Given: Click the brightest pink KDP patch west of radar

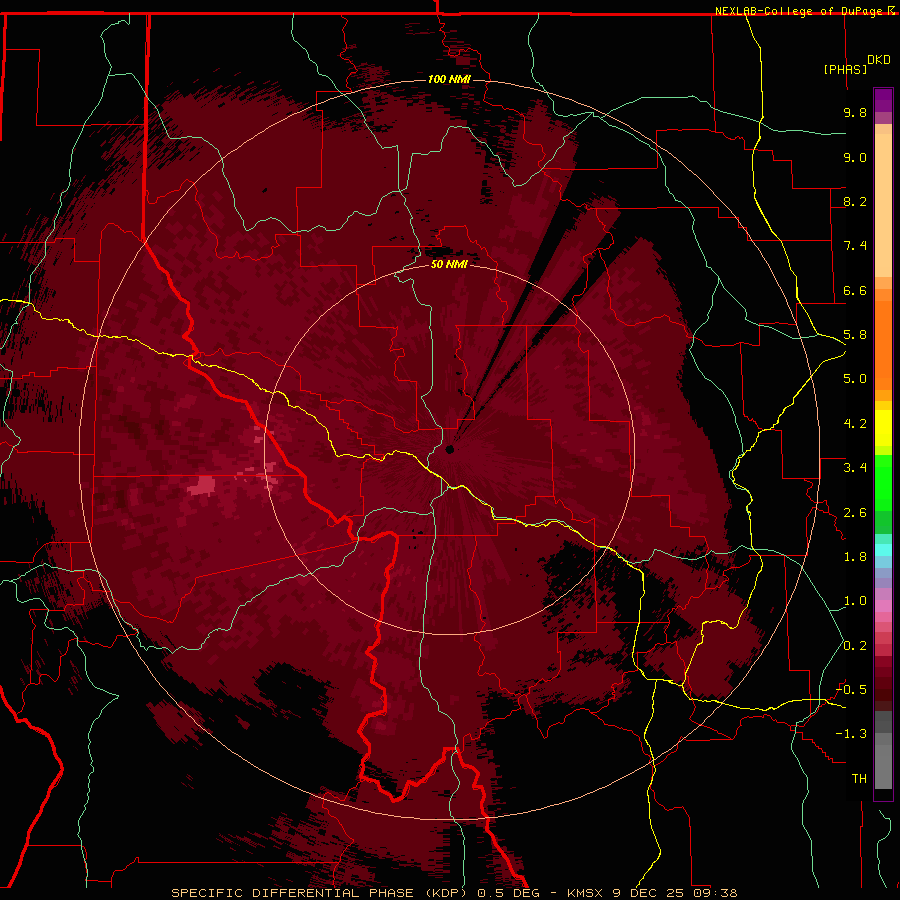Looking at the screenshot, I should tap(201, 486).
